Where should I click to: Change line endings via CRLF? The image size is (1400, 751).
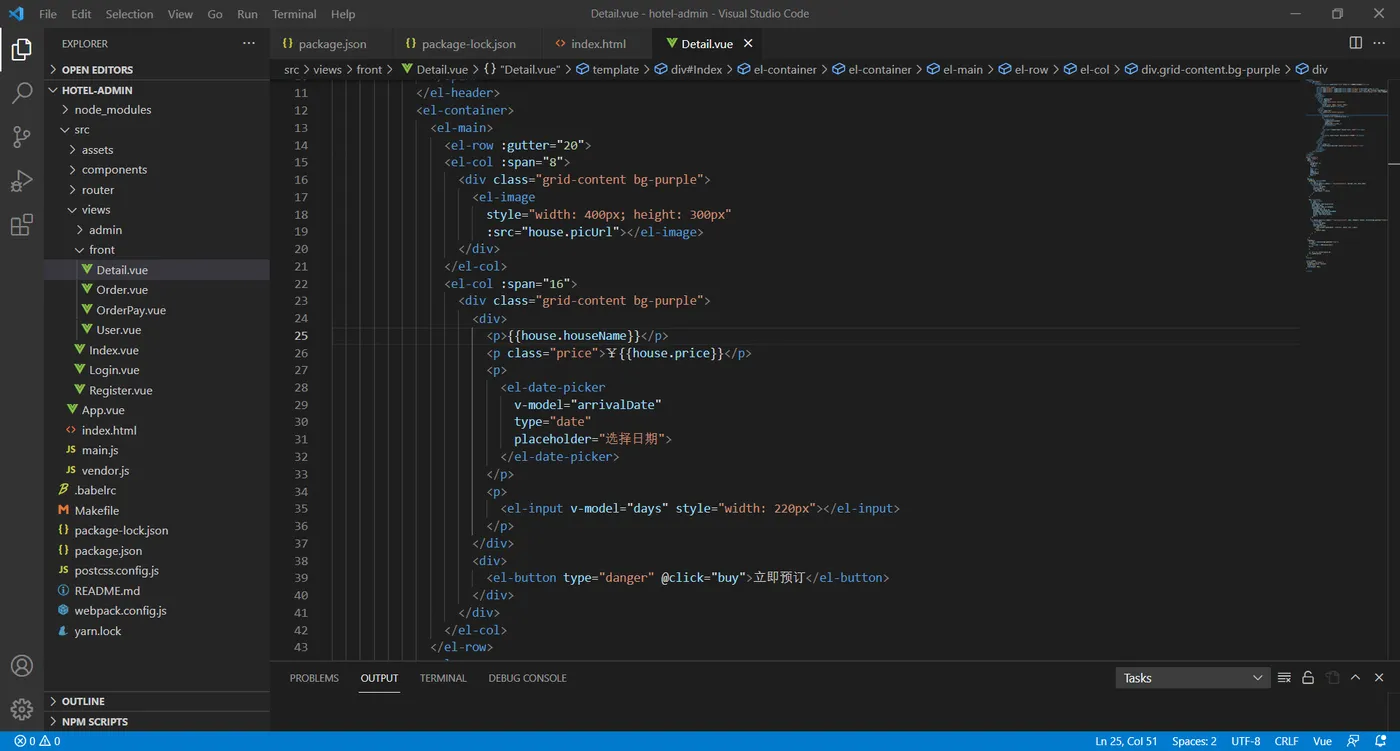[x=1286, y=741]
